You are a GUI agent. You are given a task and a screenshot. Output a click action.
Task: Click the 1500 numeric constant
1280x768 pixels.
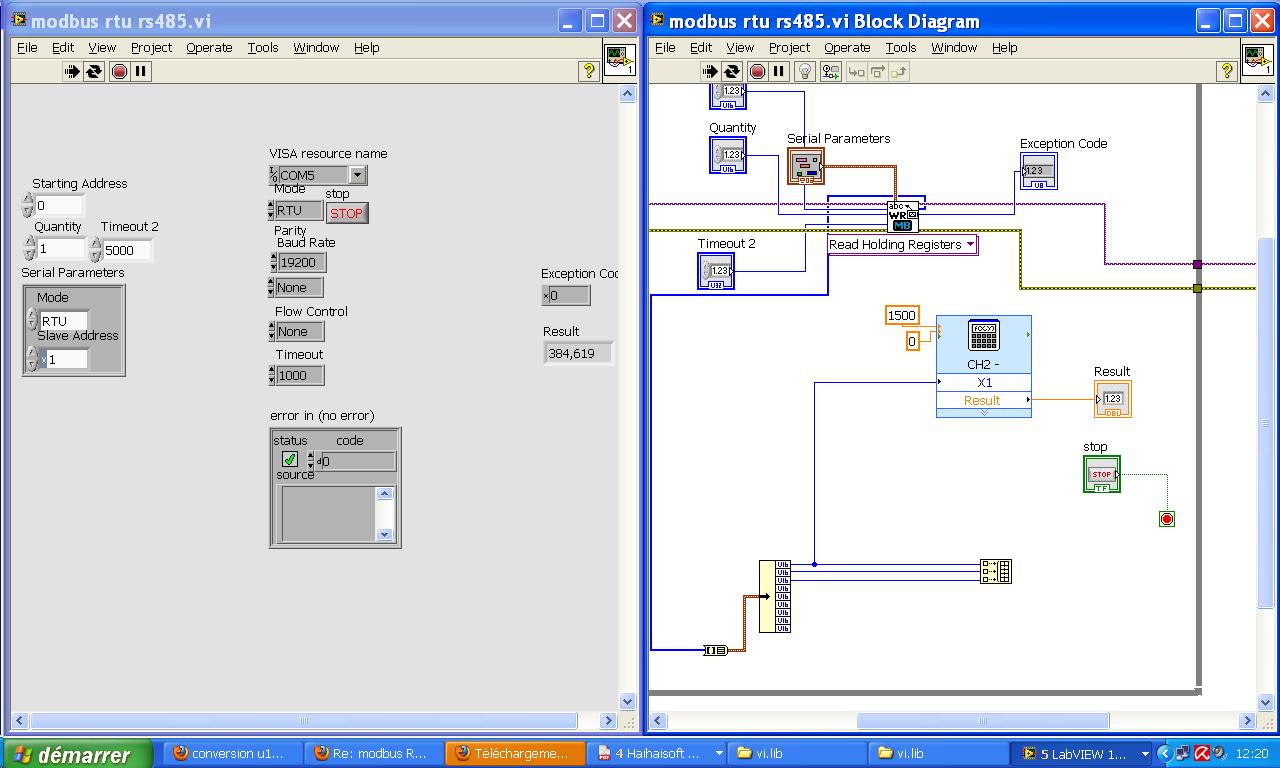tap(902, 315)
